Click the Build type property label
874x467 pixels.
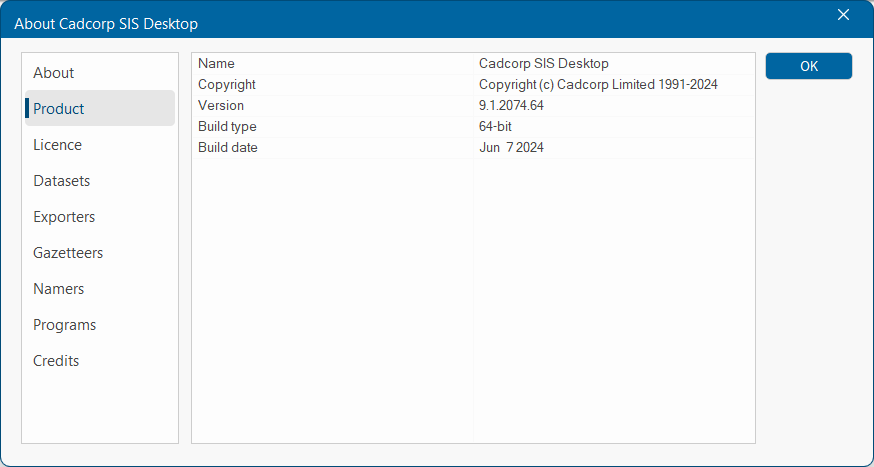(227, 127)
